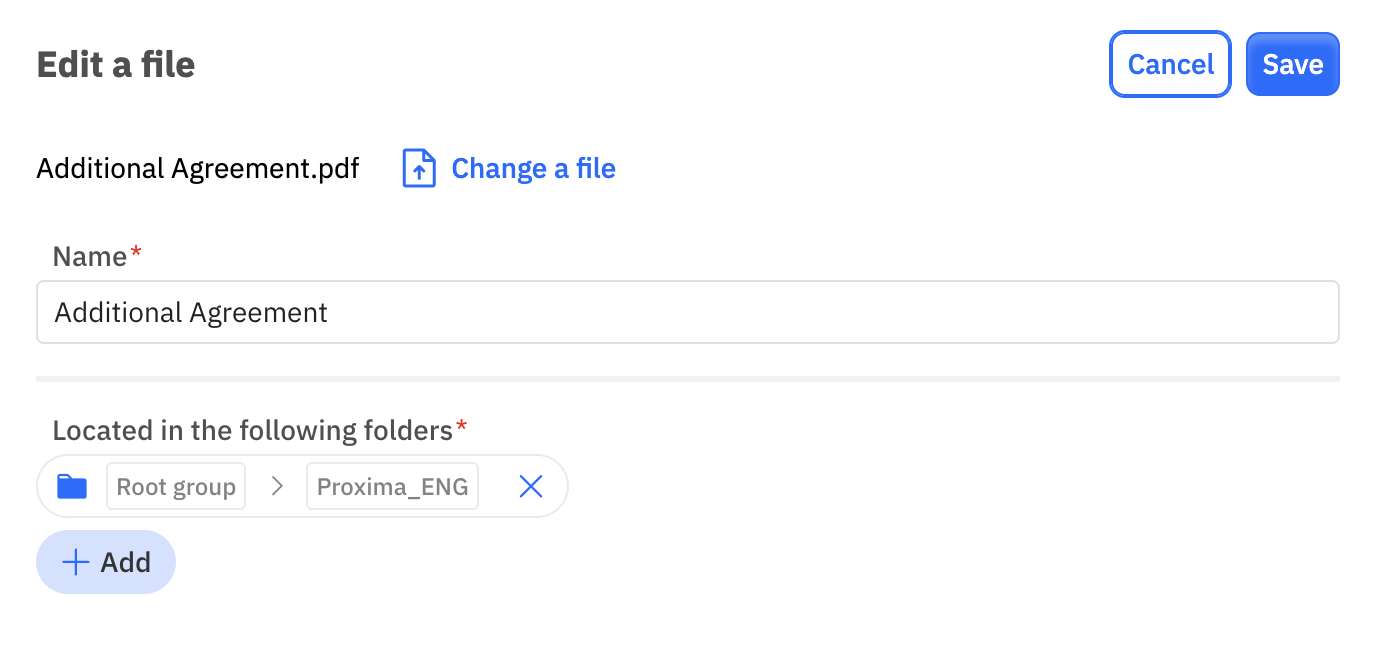Image resolution: width=1376 pixels, height=650 pixels.
Task: Click the red asterisk after following folders
Action: coord(462,427)
